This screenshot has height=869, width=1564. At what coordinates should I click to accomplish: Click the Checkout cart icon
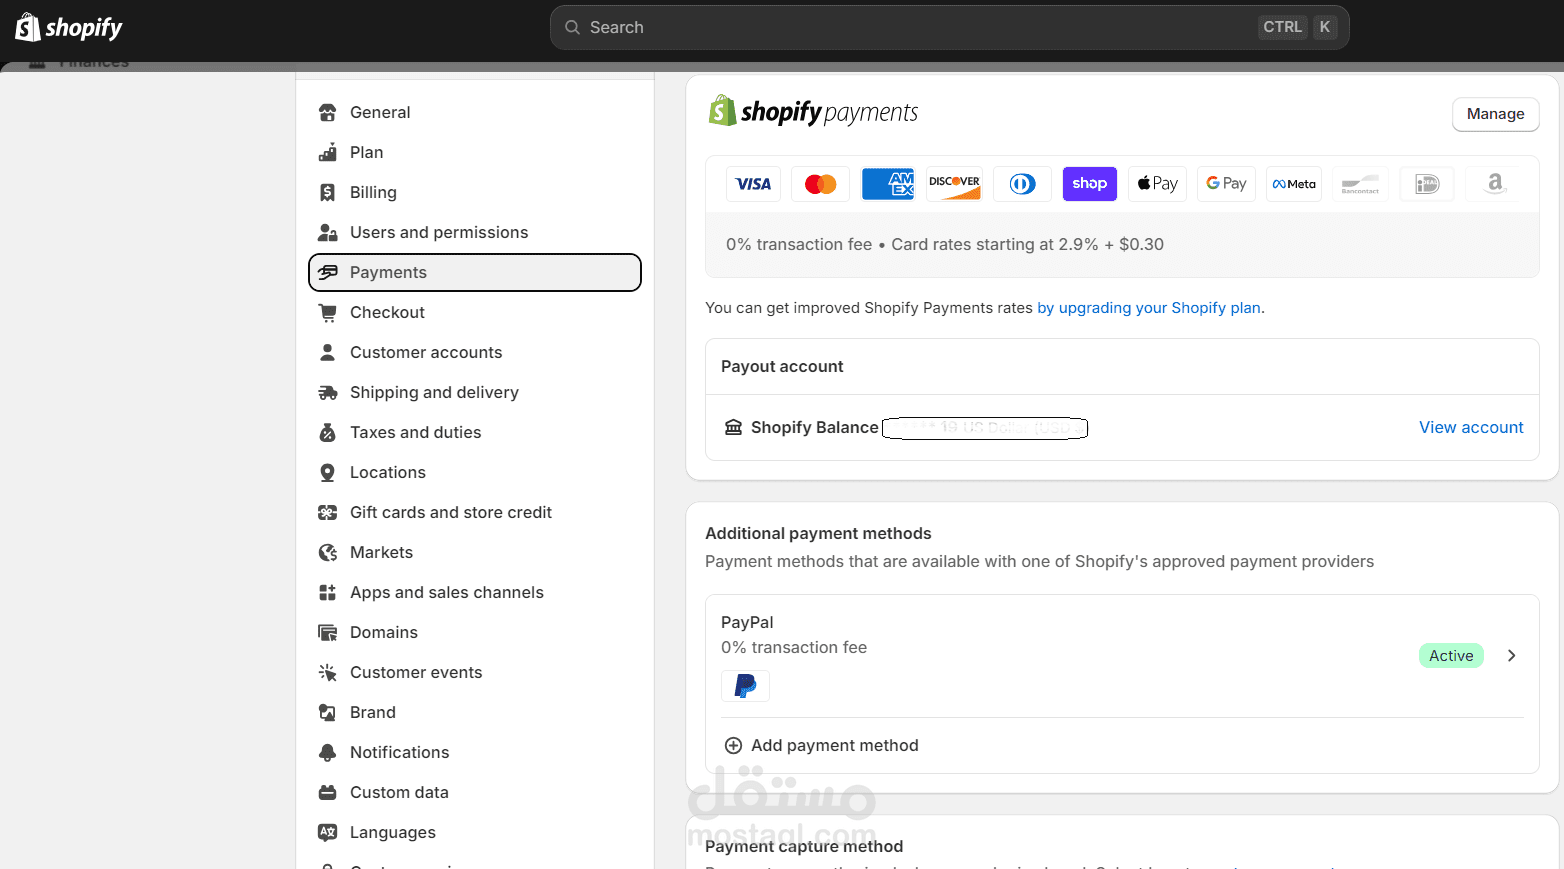point(327,312)
